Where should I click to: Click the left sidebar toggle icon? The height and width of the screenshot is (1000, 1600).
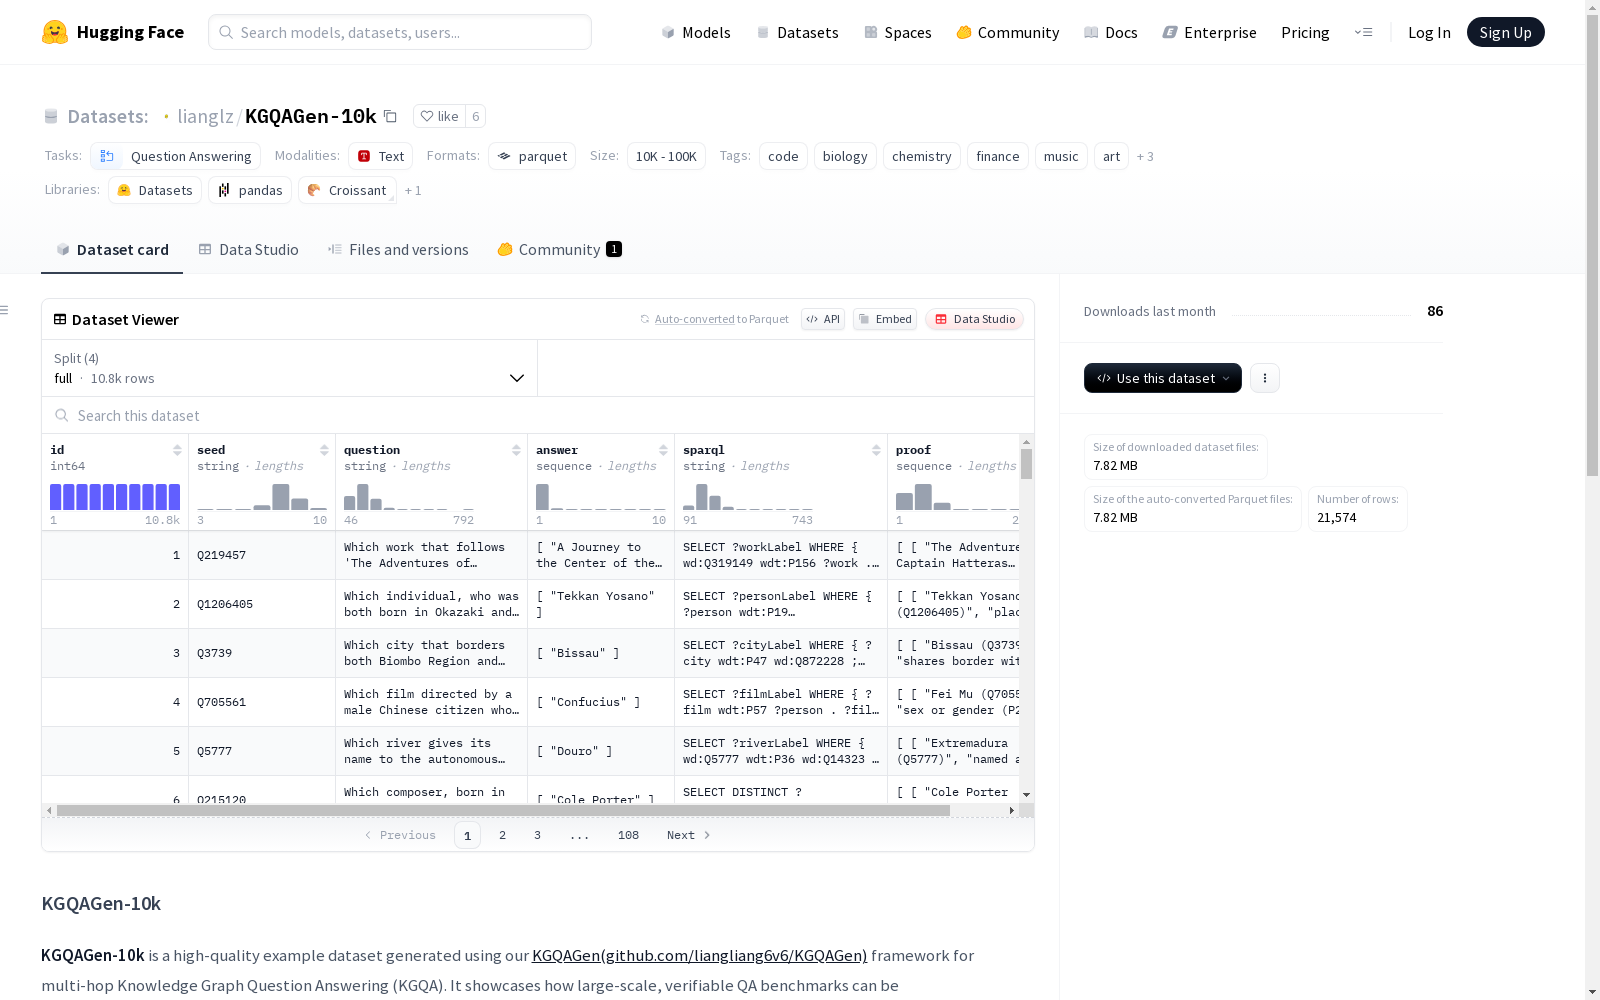tap(5, 310)
